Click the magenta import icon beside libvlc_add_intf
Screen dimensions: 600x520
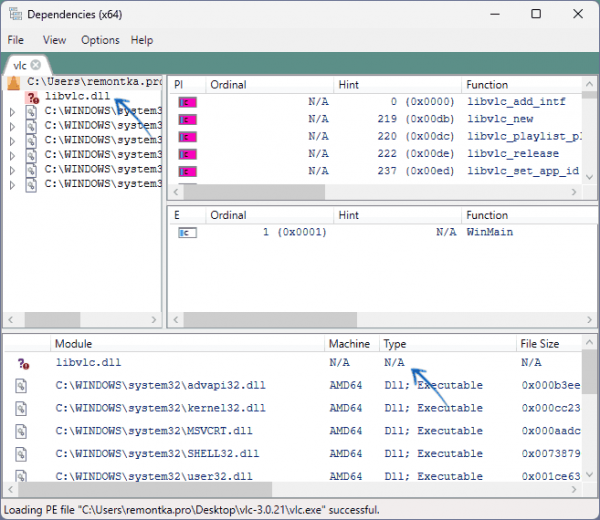pyautogui.click(x=188, y=102)
